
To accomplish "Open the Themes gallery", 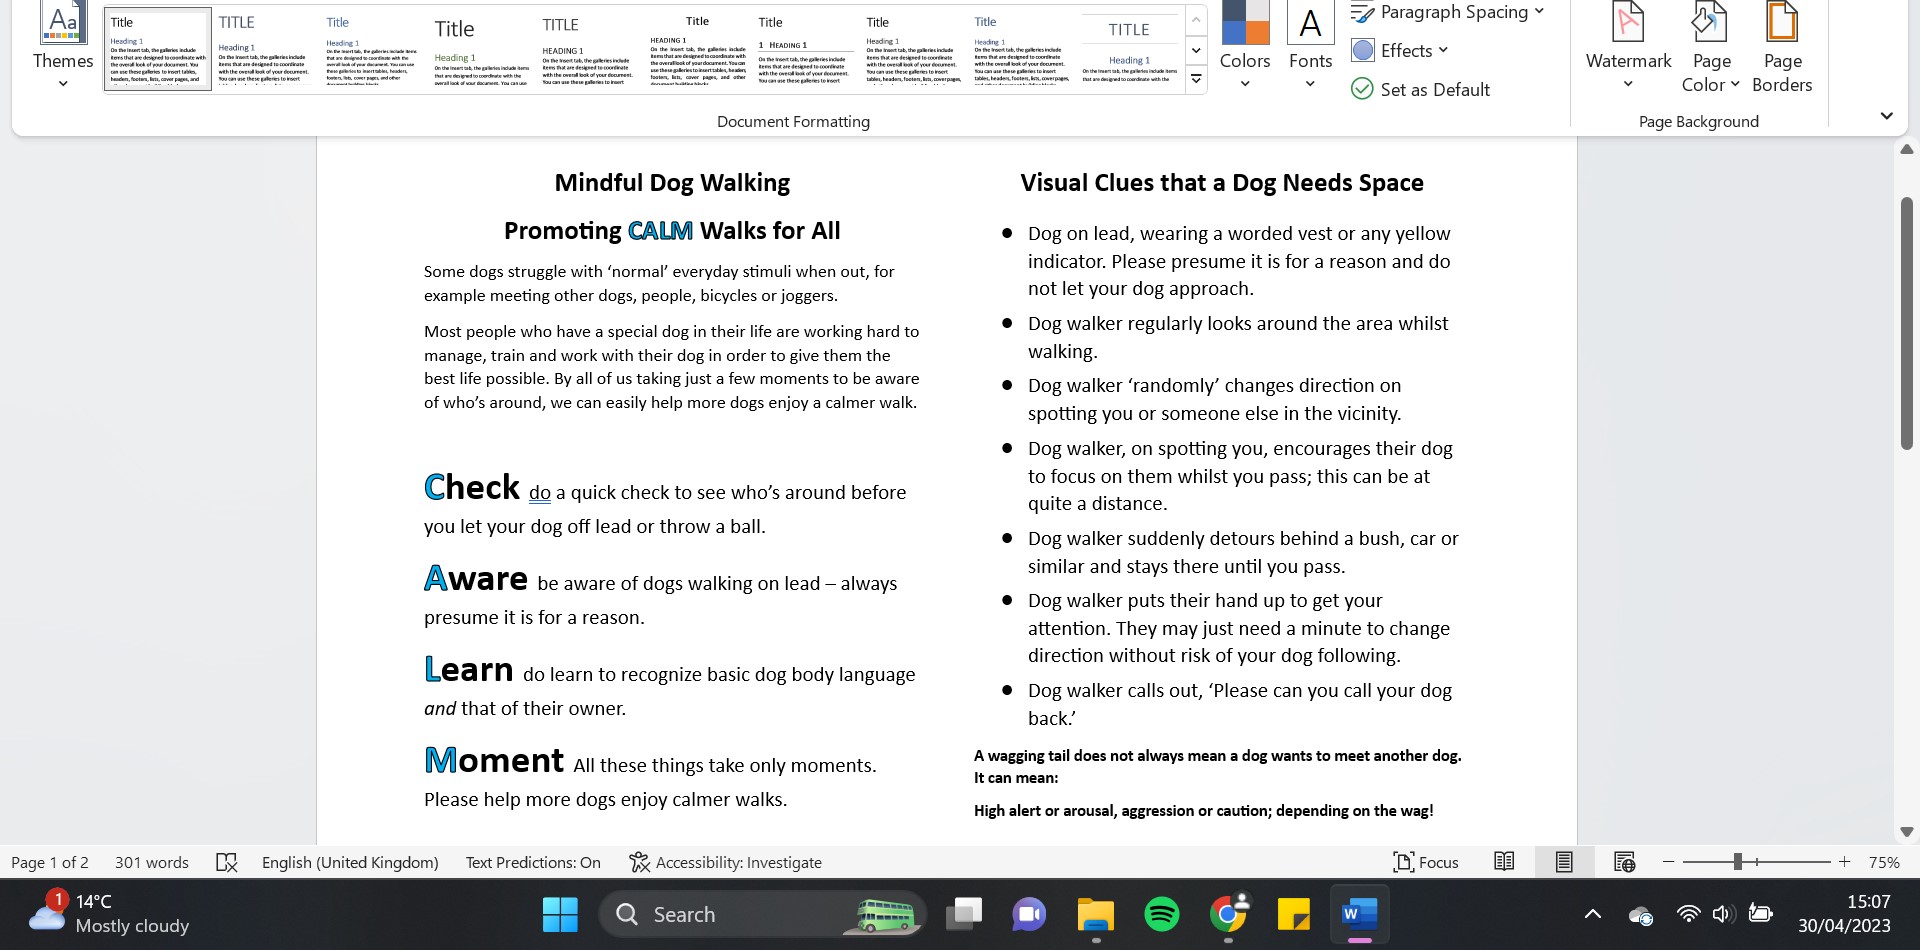I will (x=63, y=47).
